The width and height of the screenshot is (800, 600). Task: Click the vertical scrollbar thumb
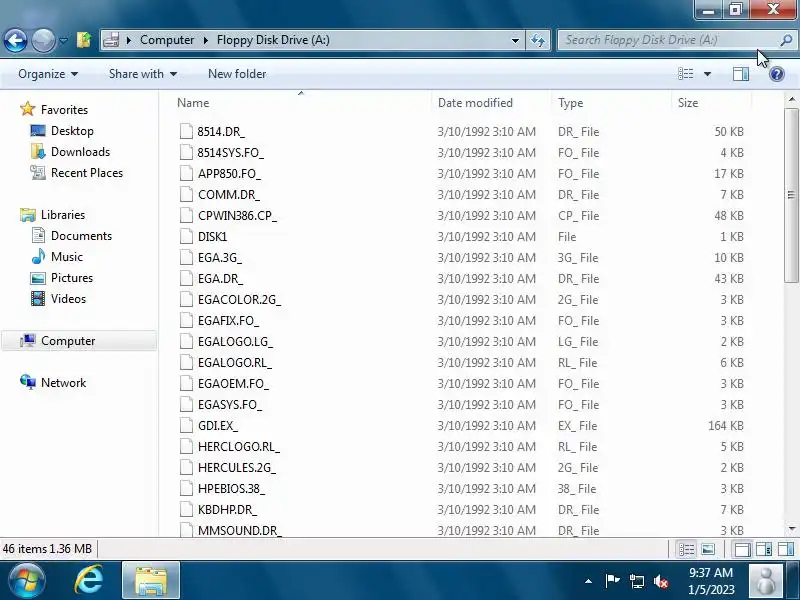pyautogui.click(x=791, y=195)
